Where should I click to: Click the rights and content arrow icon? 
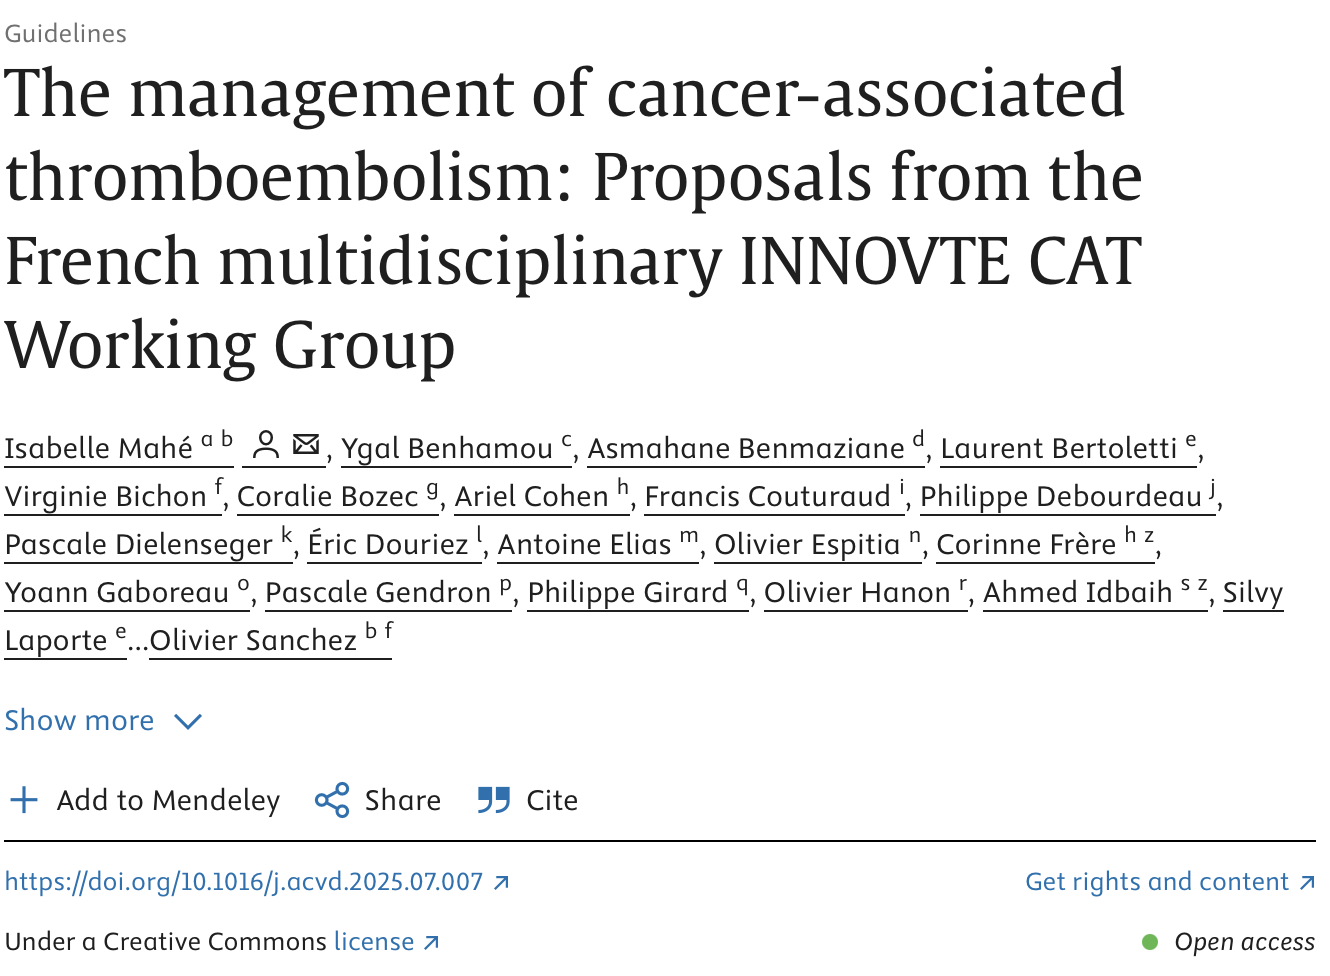point(1307,882)
